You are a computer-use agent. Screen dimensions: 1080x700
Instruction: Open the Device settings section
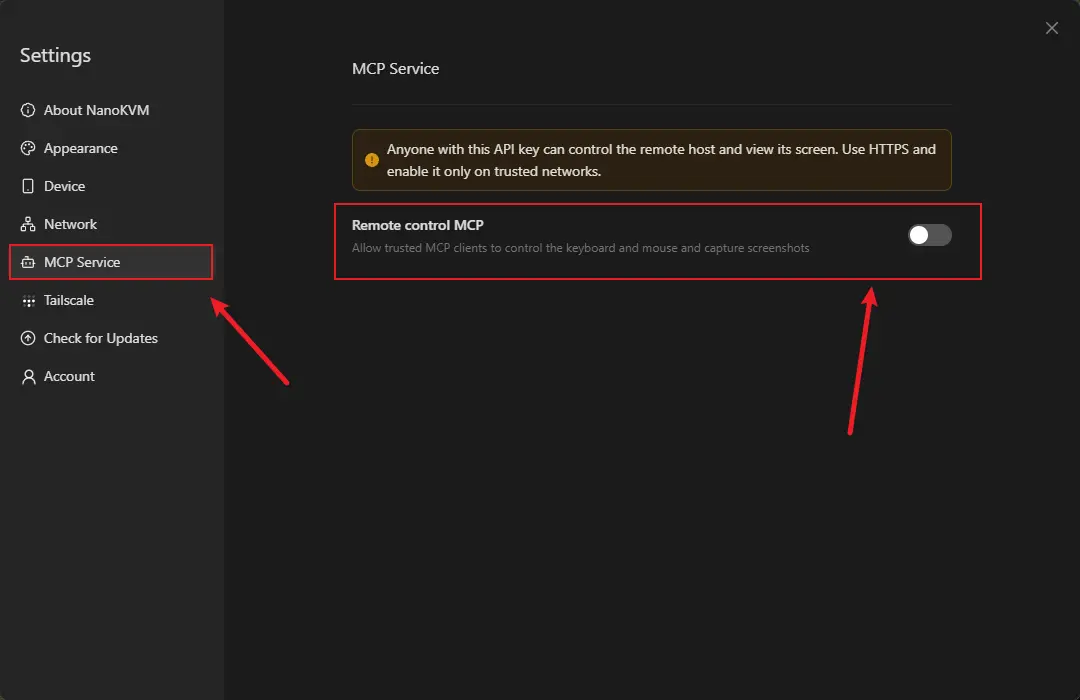111,186
